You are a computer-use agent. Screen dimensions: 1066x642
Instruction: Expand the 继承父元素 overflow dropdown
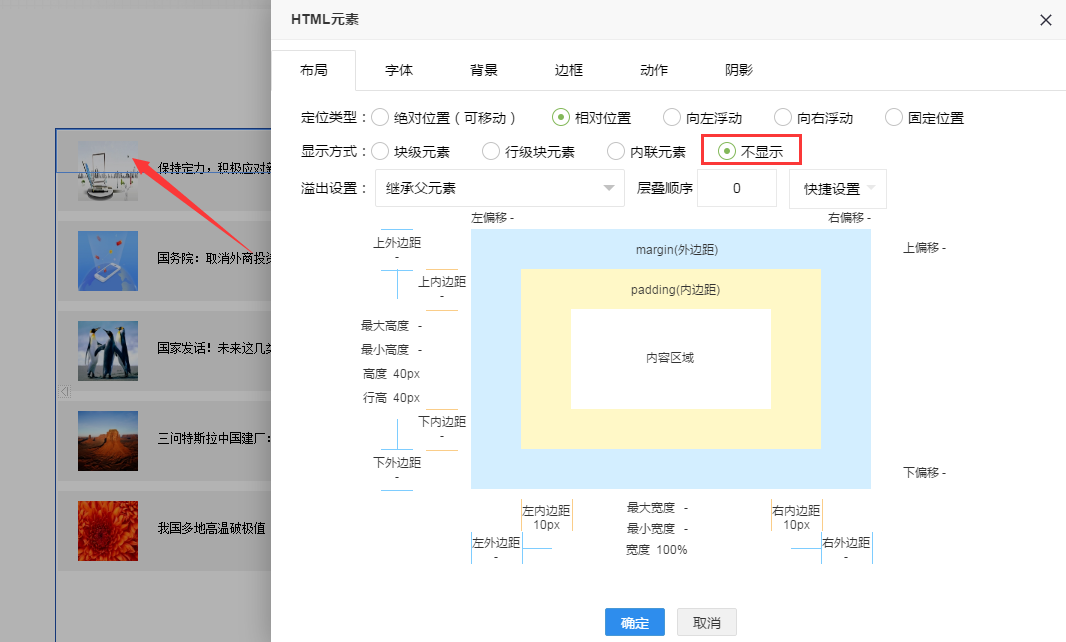pyautogui.click(x=499, y=188)
